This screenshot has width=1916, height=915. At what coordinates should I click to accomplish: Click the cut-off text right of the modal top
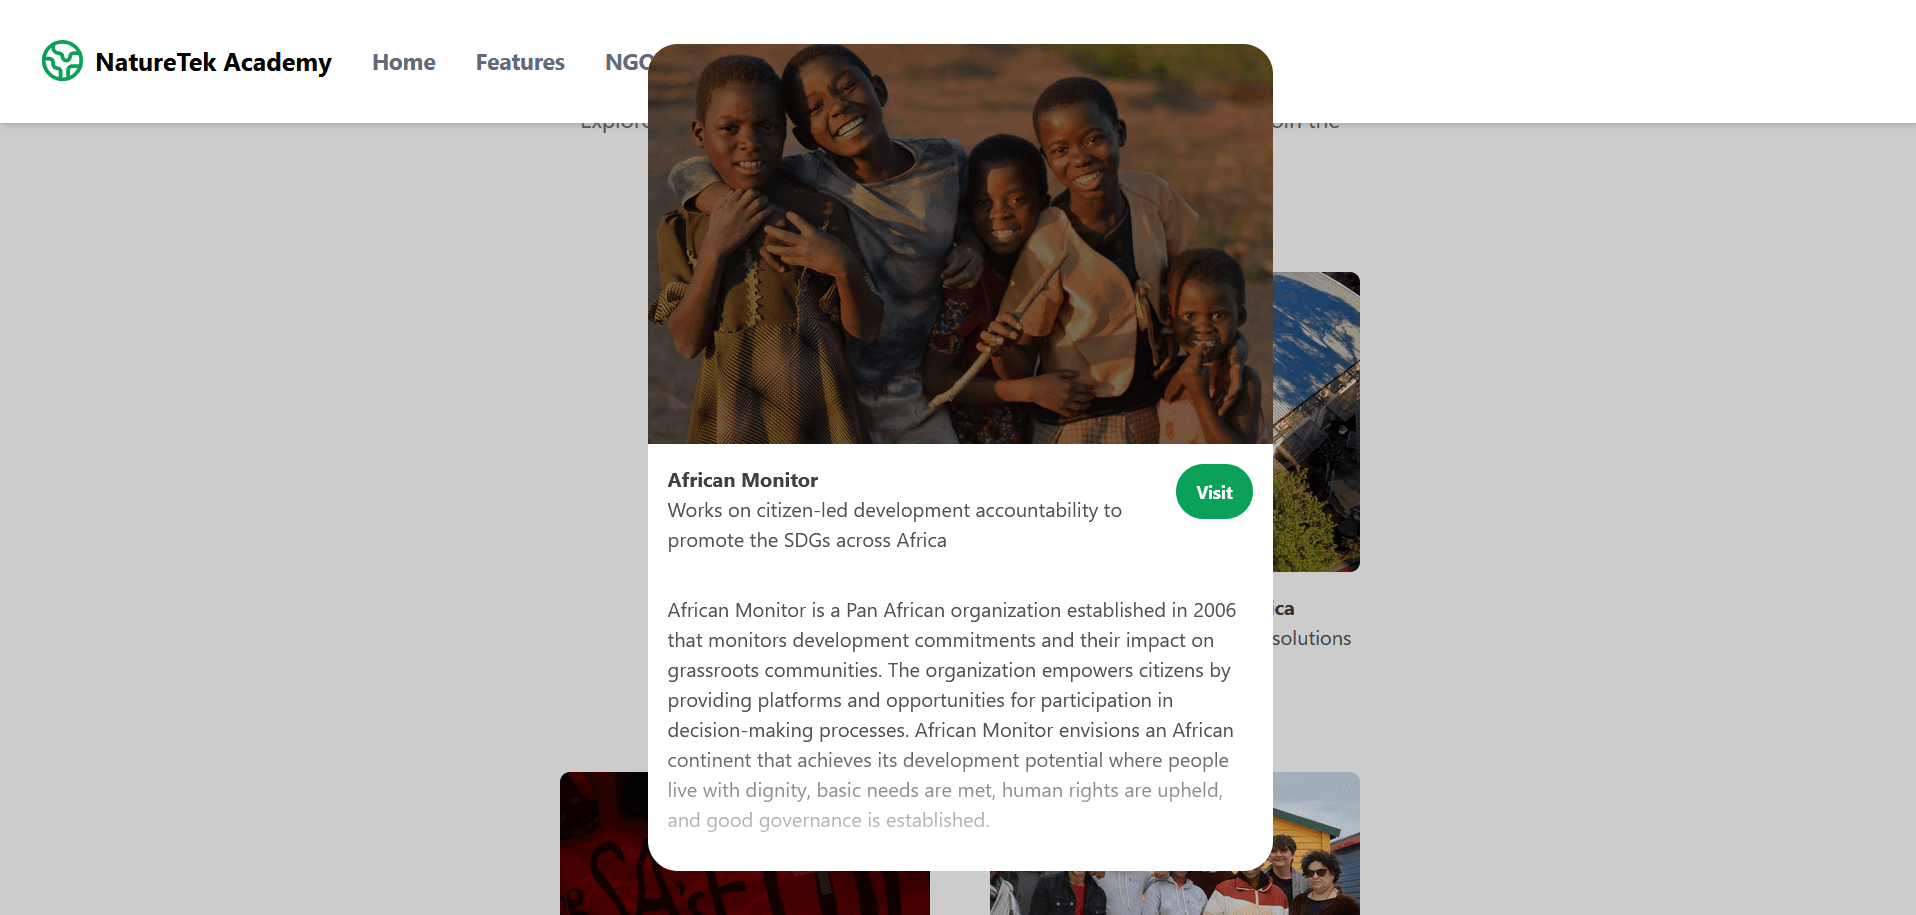[1306, 126]
